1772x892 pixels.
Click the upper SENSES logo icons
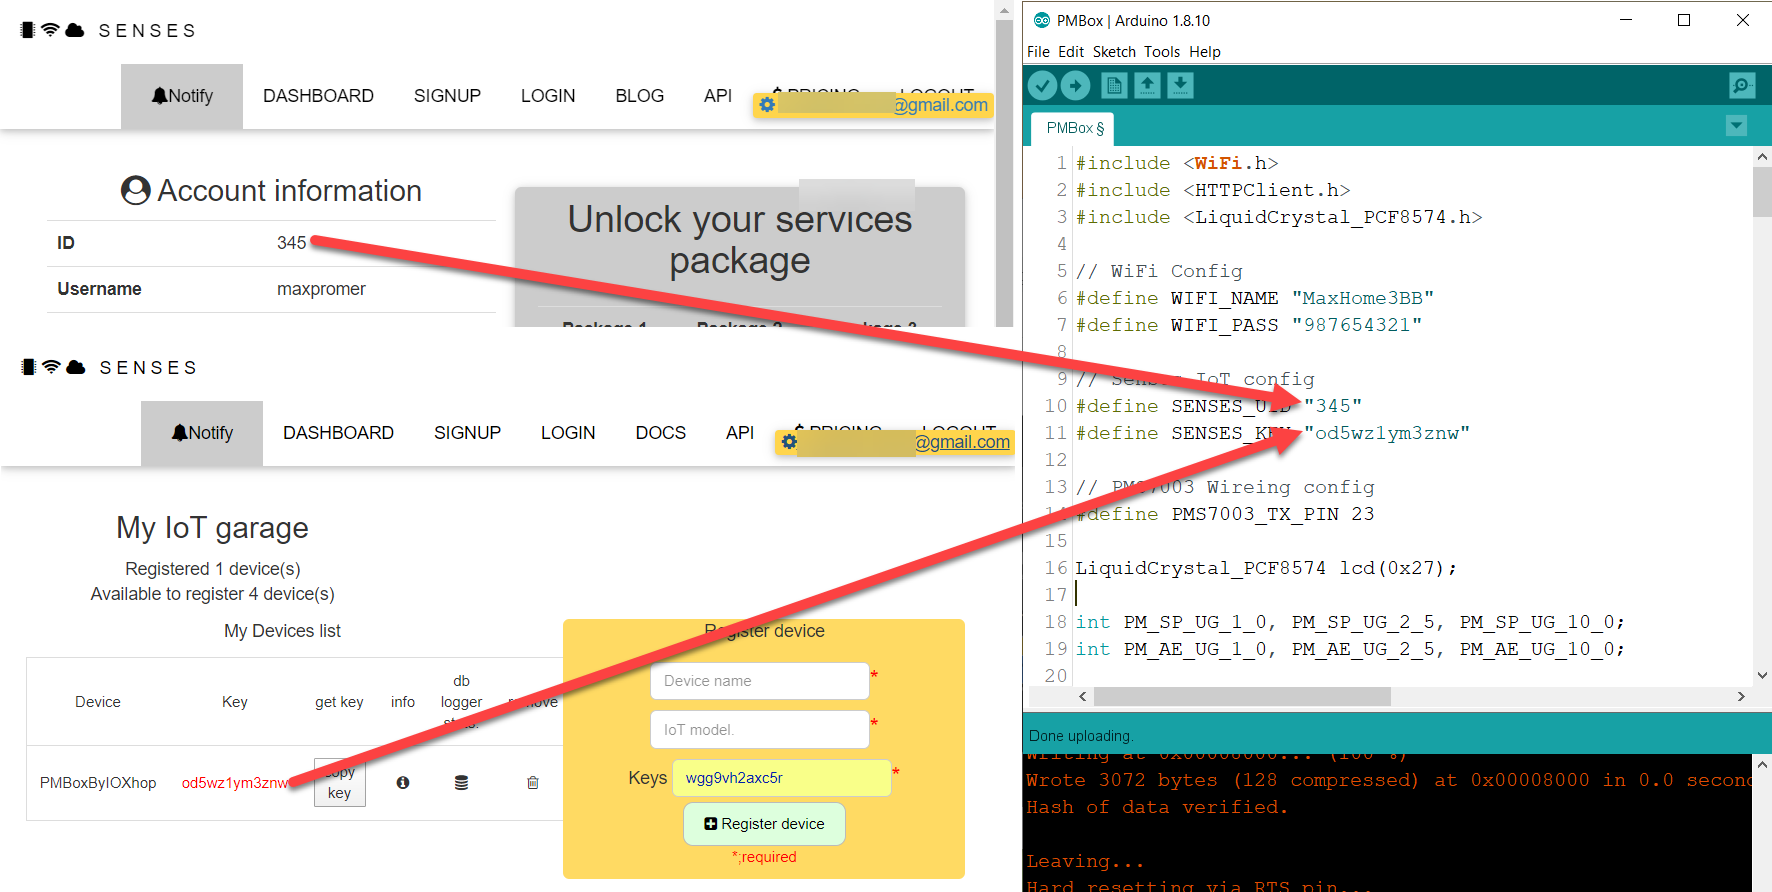pyautogui.click(x=52, y=30)
